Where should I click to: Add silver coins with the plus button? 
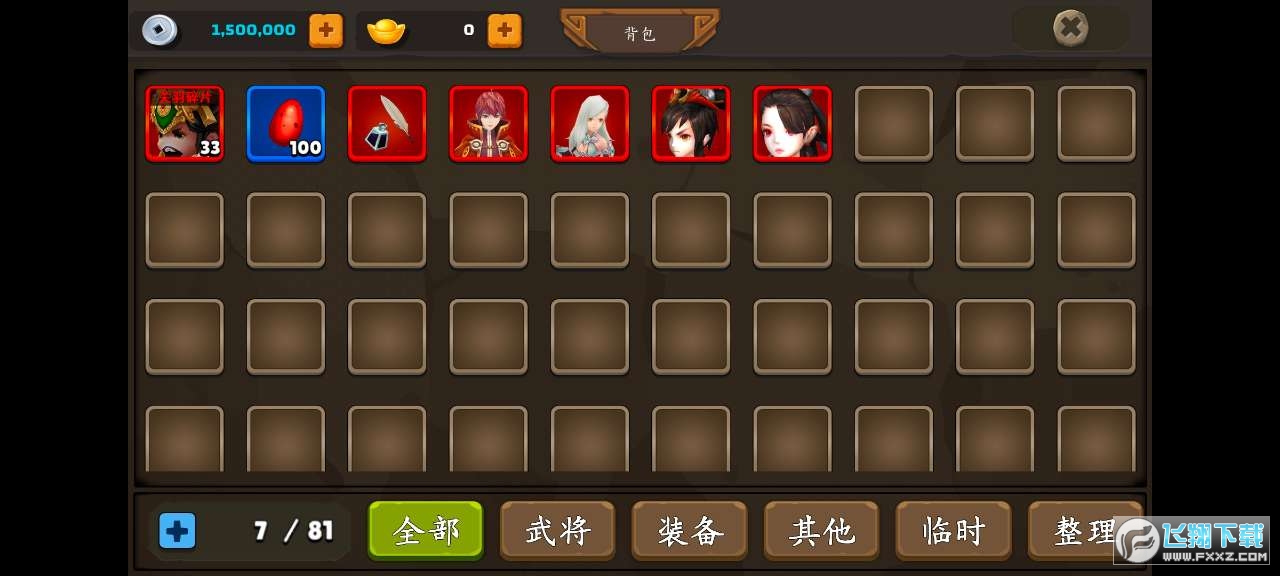[326, 31]
